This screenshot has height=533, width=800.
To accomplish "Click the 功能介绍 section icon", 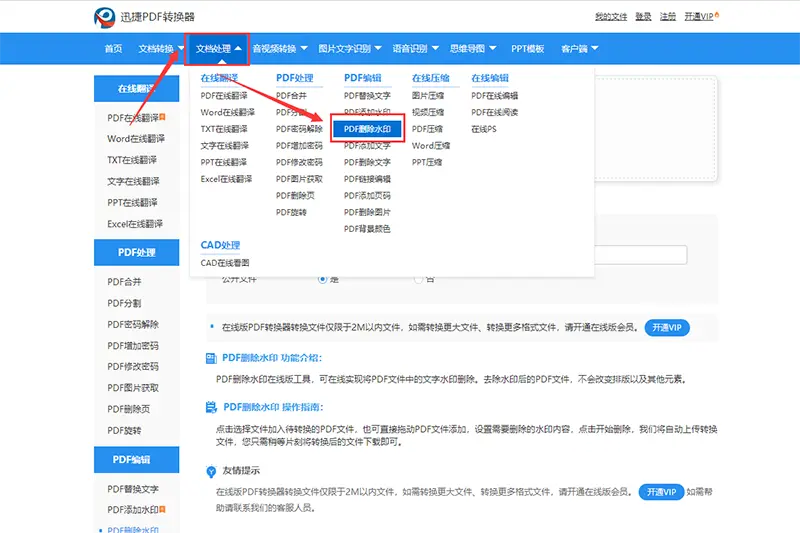I will point(211,358).
